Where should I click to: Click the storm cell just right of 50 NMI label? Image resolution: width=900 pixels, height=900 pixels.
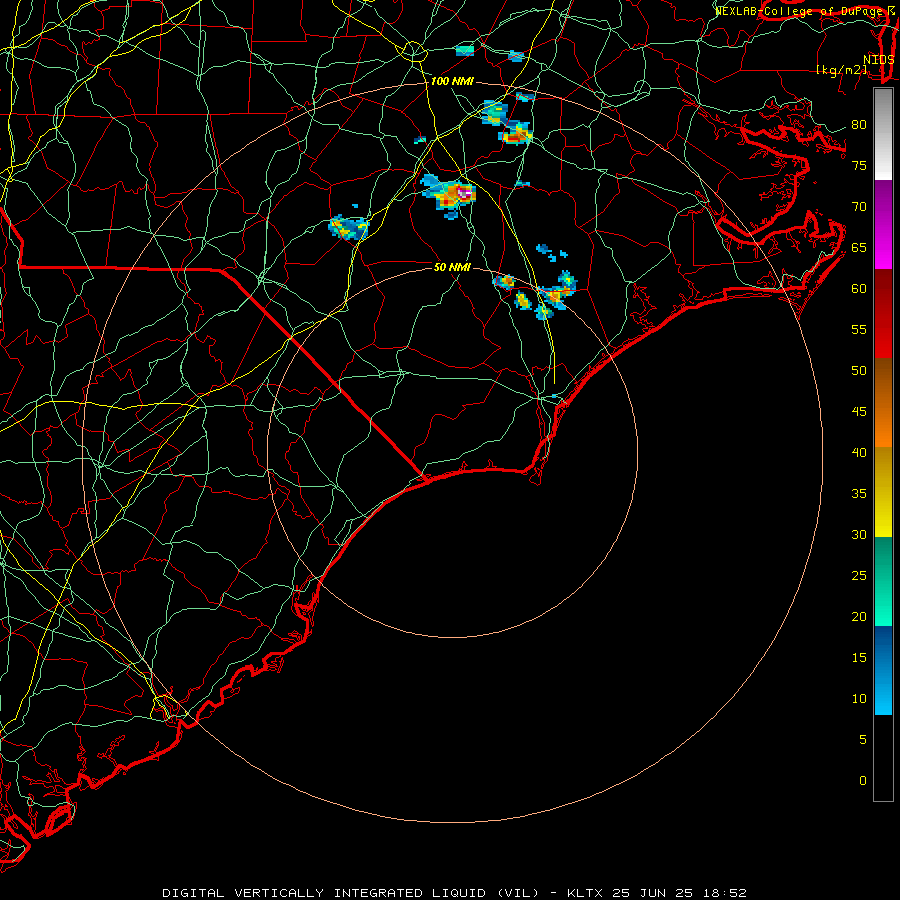(504, 281)
